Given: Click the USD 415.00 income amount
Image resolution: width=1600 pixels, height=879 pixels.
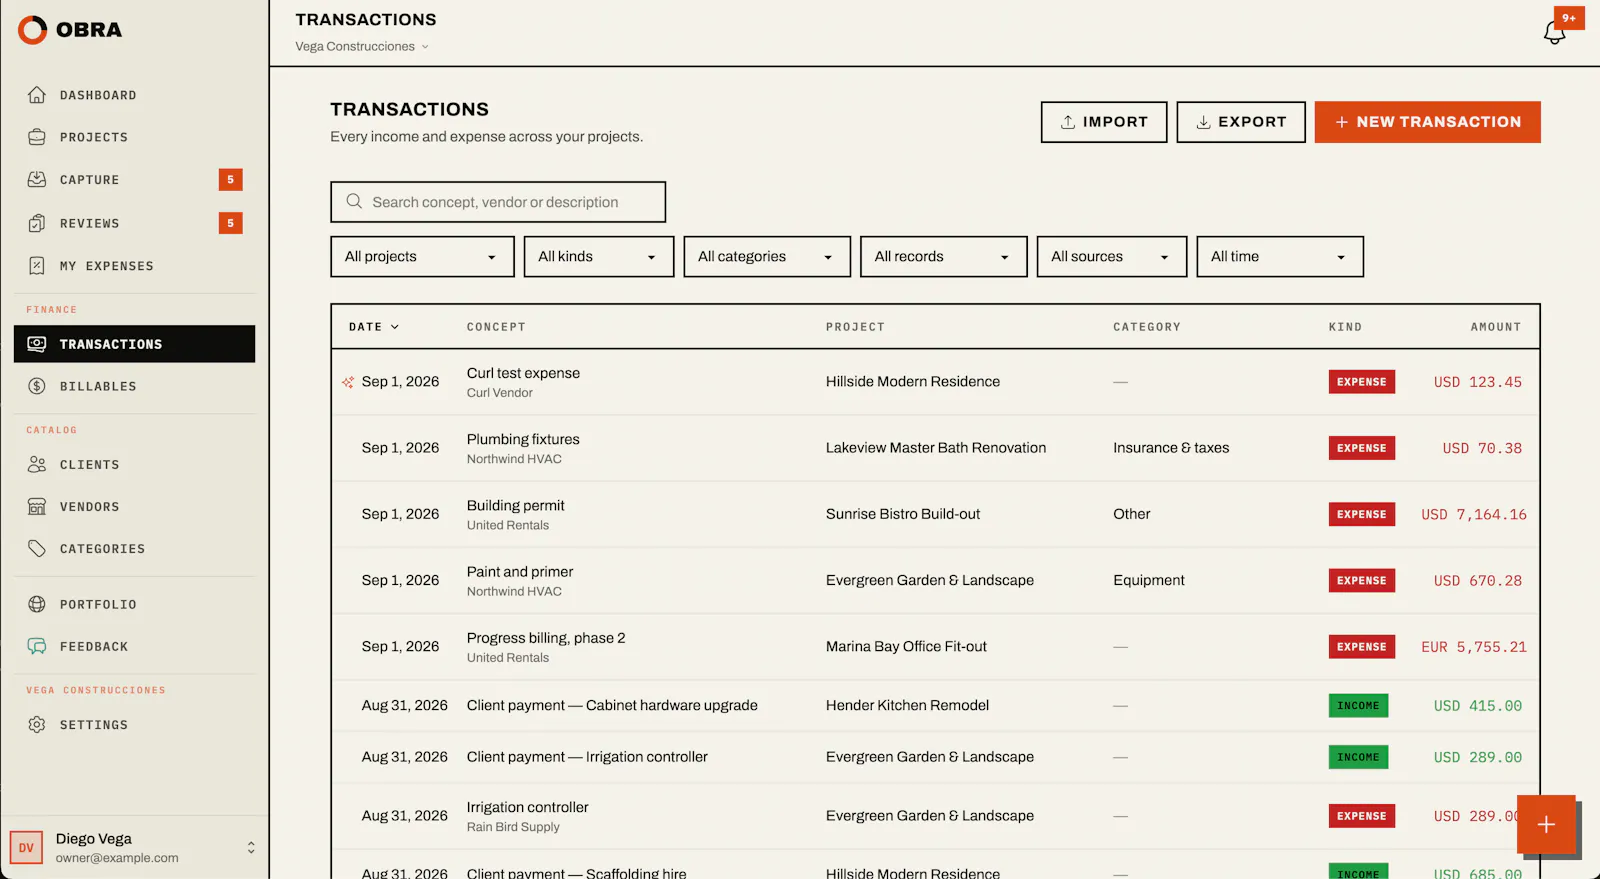Looking at the screenshot, I should point(1478,706).
